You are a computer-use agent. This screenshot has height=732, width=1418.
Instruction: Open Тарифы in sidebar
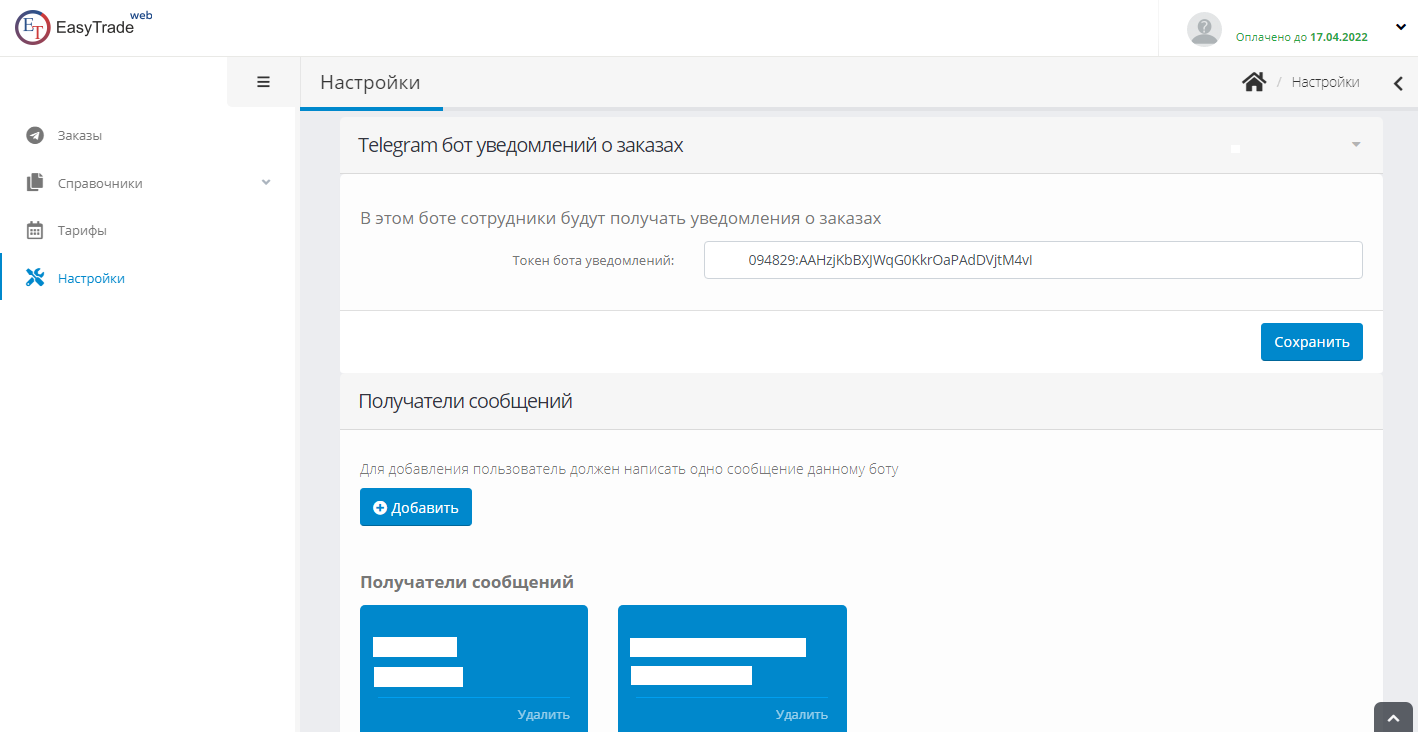[x=82, y=230]
